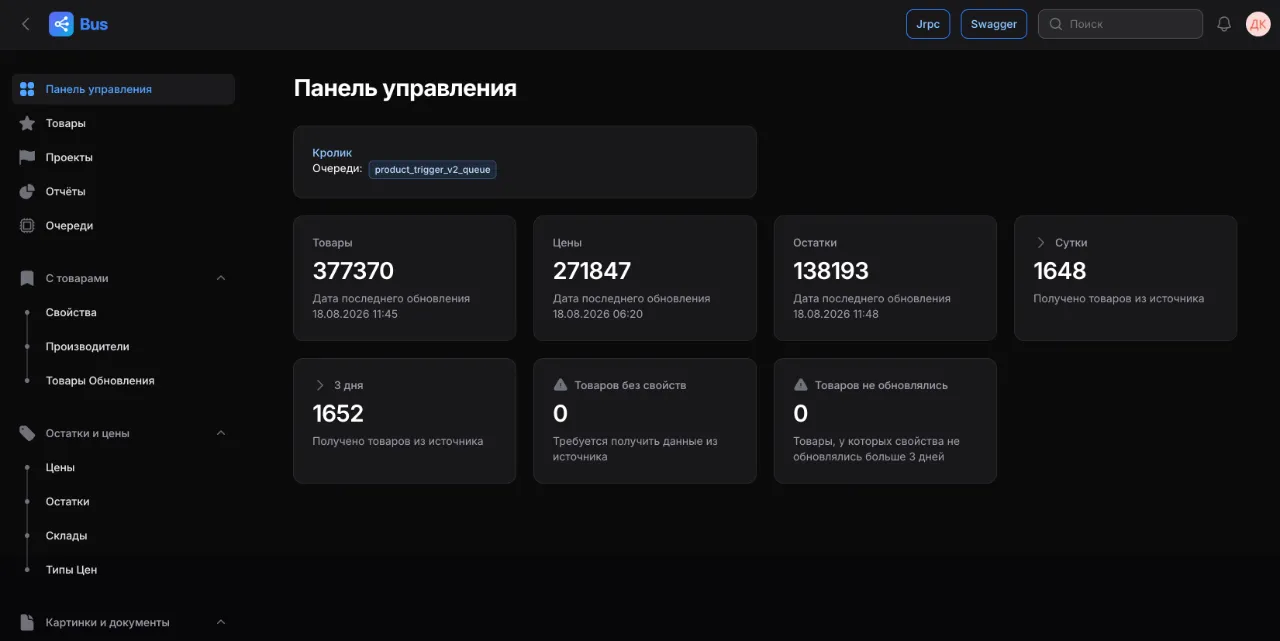Click the Товаров без свойств title
This screenshot has height=641, width=1280.
(x=630, y=385)
